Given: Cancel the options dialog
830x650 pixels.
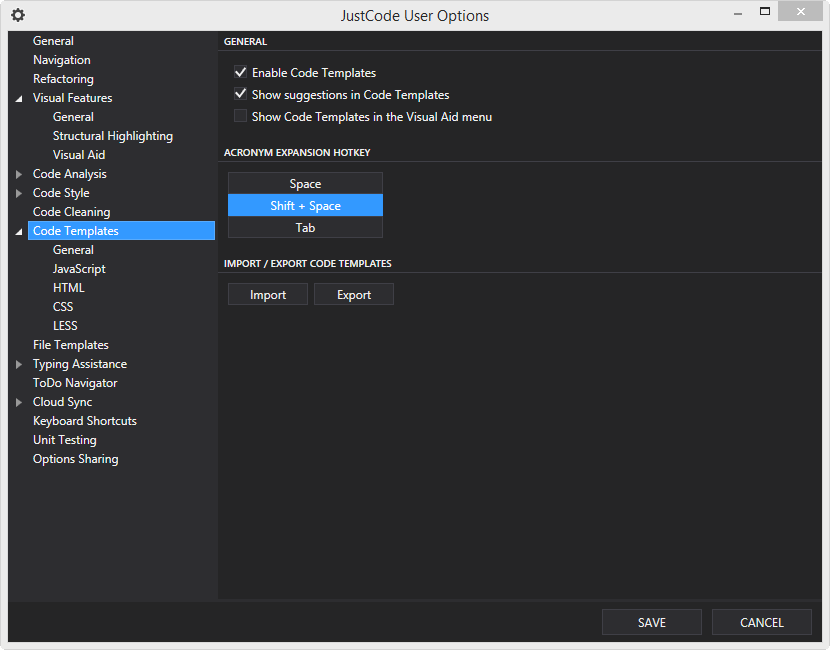Looking at the screenshot, I should point(762,622).
